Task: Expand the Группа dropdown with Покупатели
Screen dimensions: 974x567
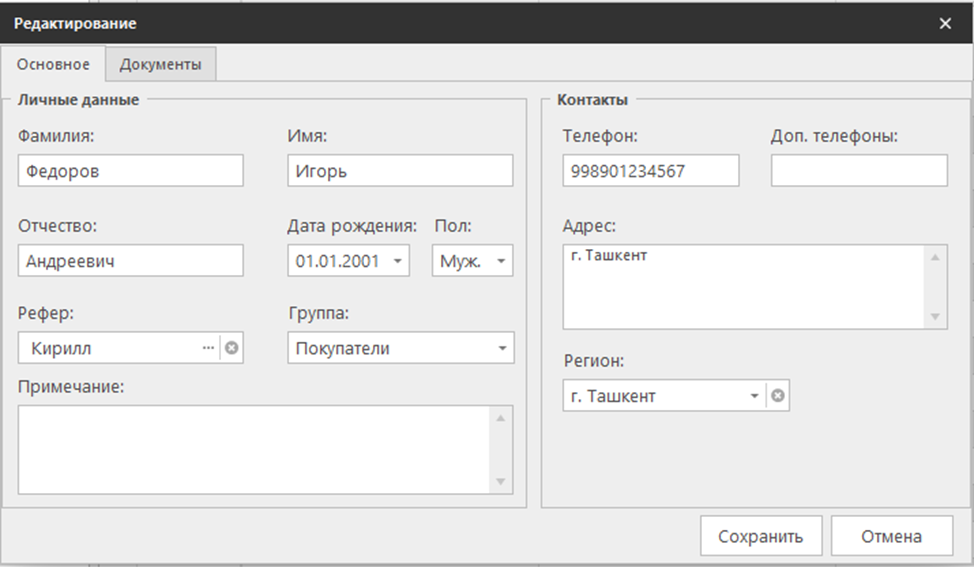Action: tap(501, 349)
